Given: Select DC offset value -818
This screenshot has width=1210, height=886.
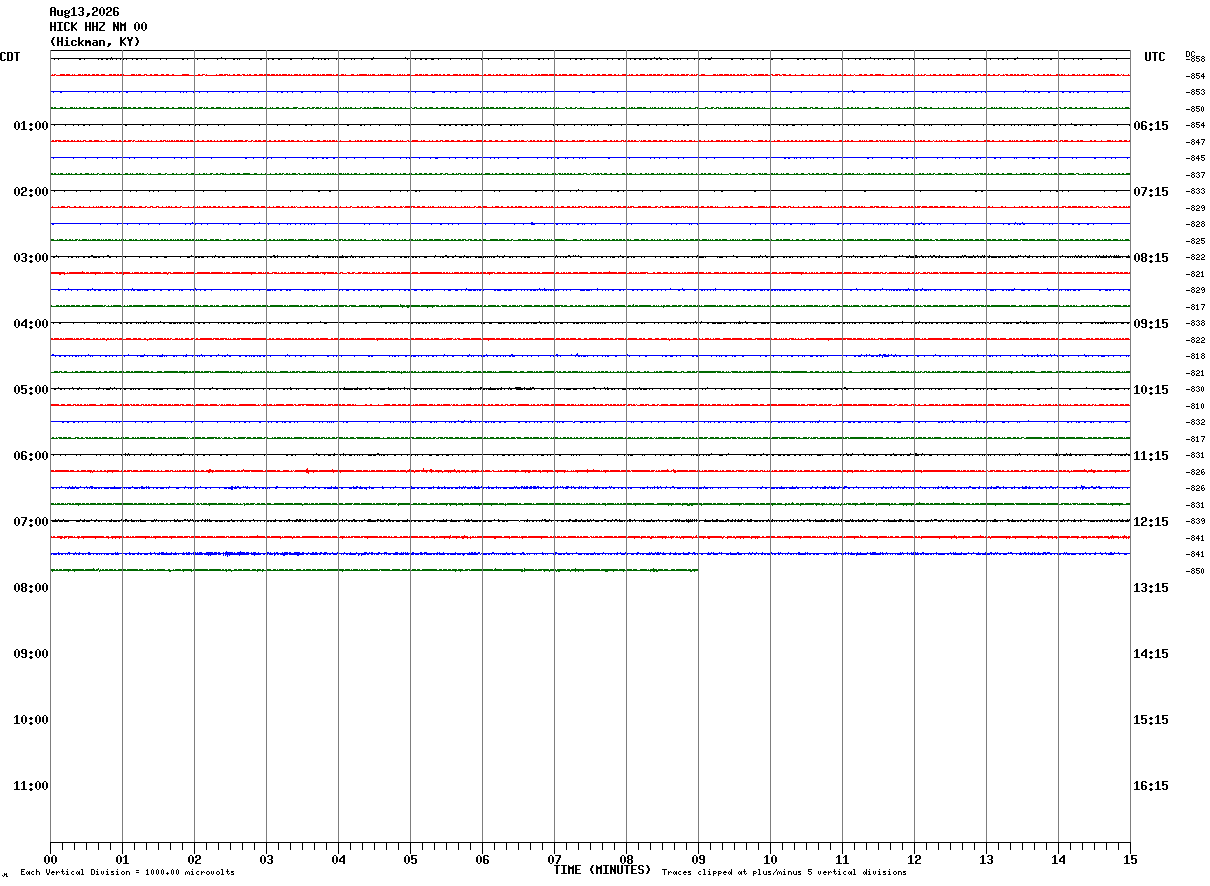Looking at the screenshot, I should (1196, 357).
